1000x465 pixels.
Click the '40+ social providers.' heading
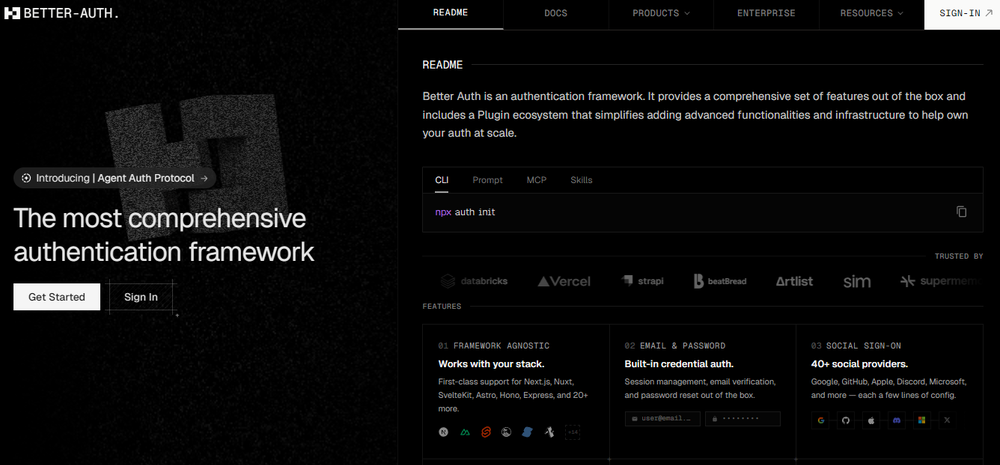(859, 364)
